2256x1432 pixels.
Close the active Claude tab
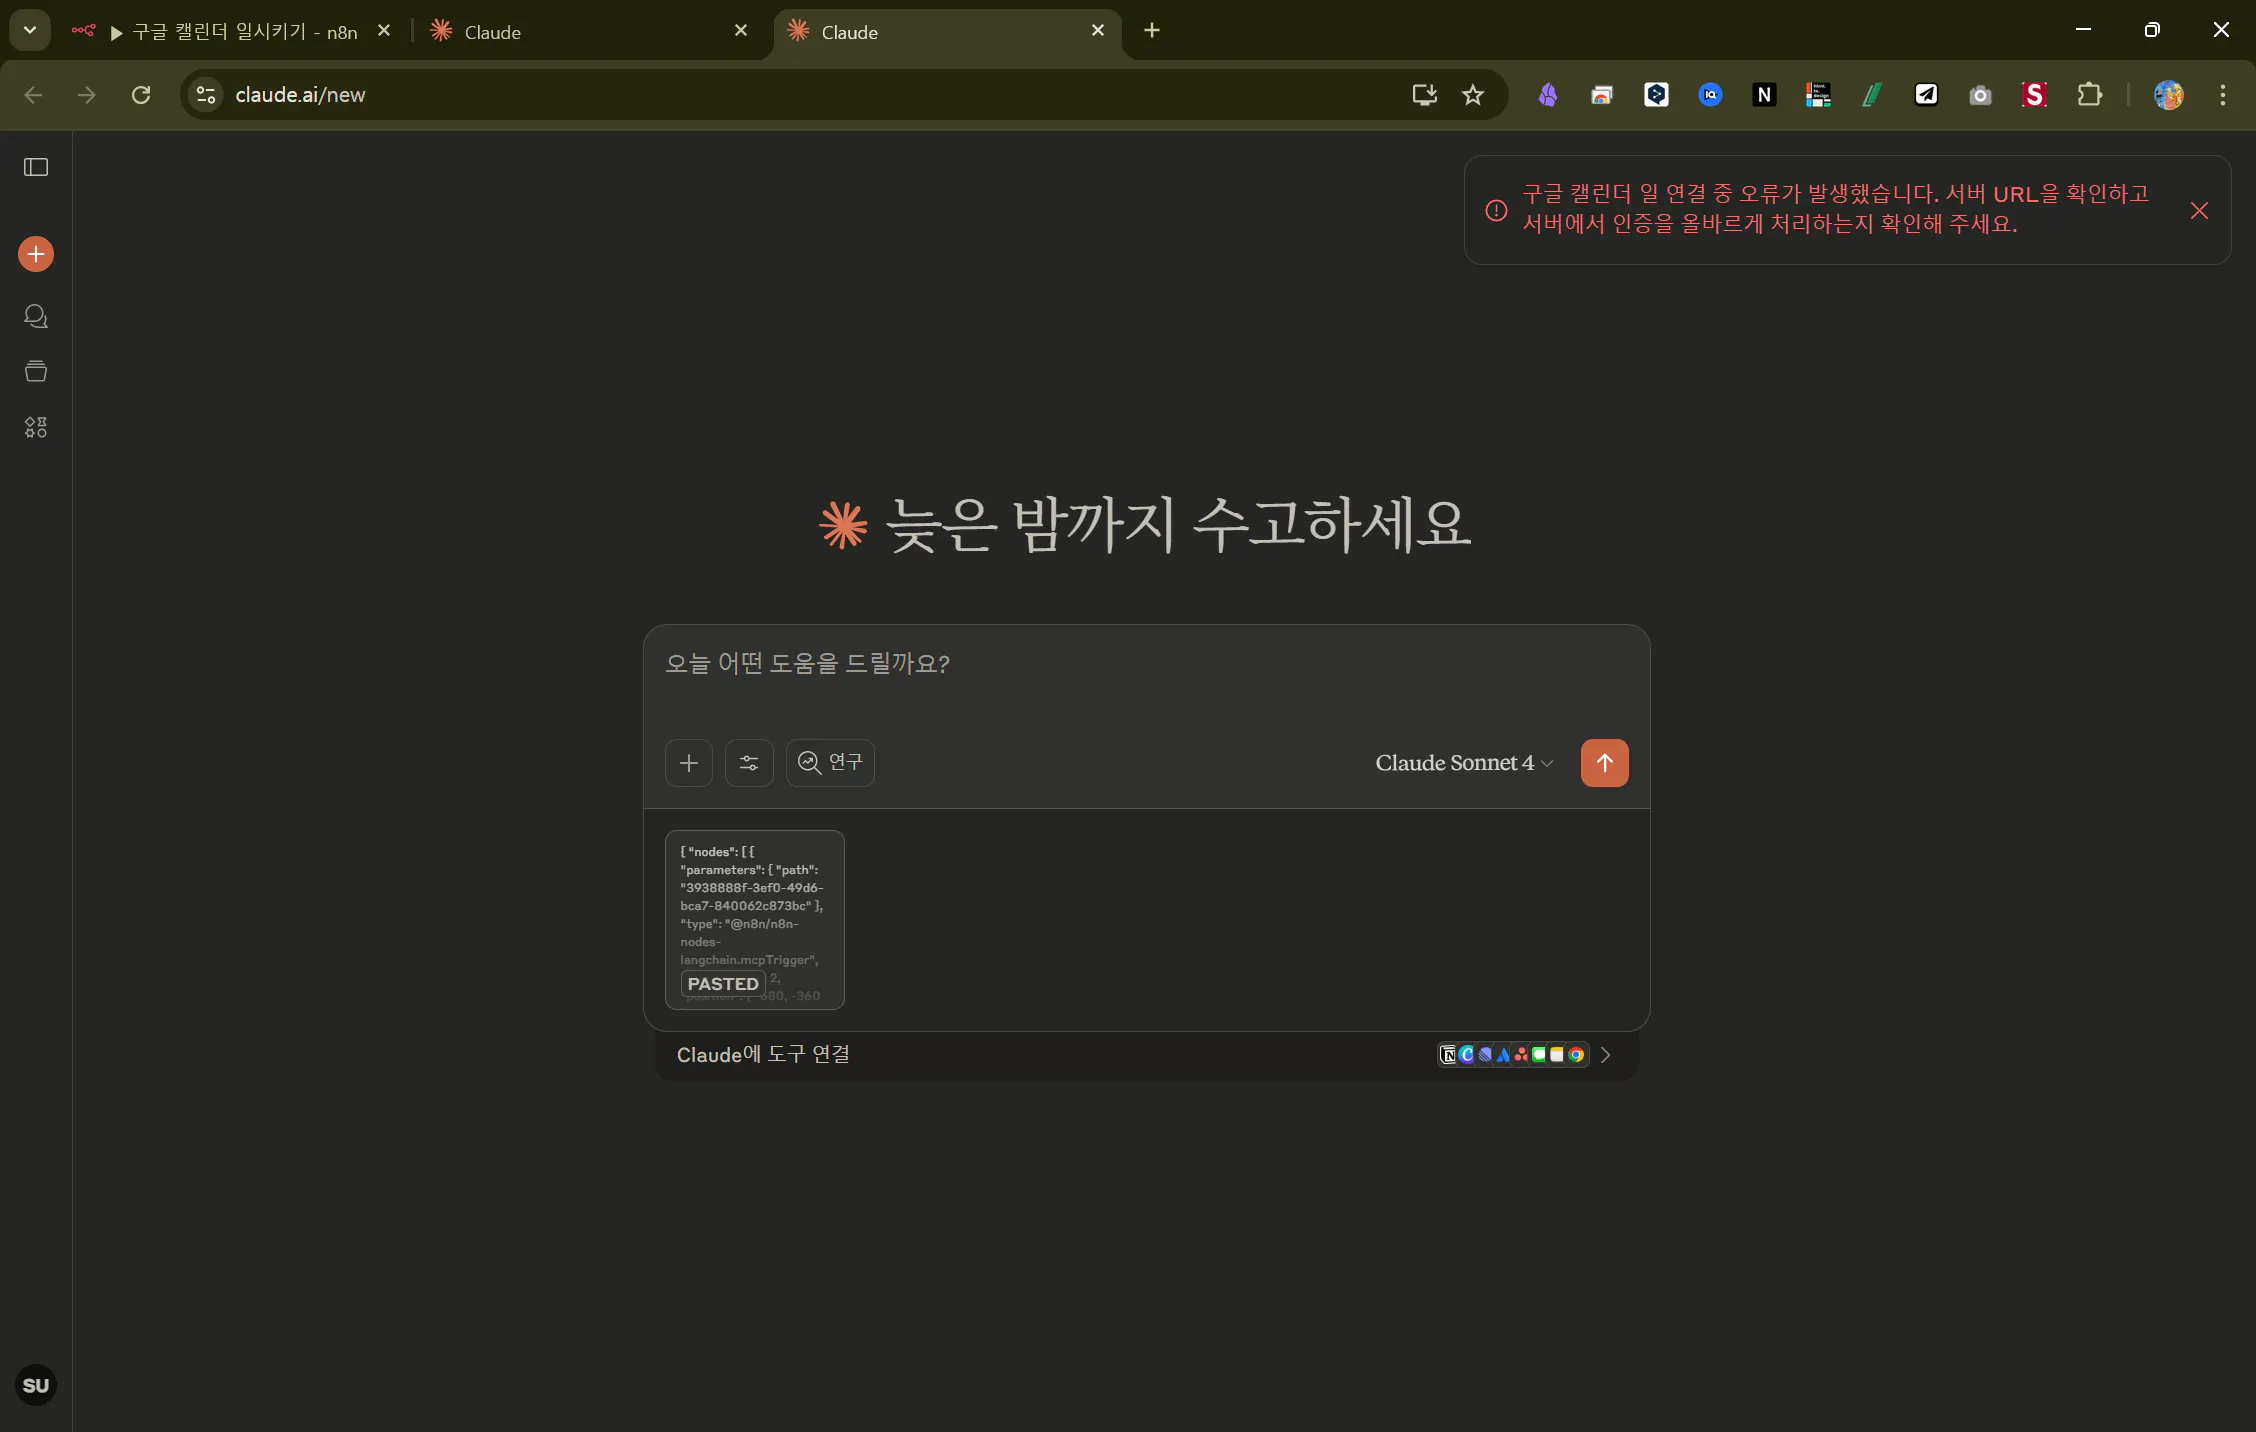pyautogui.click(x=1098, y=31)
